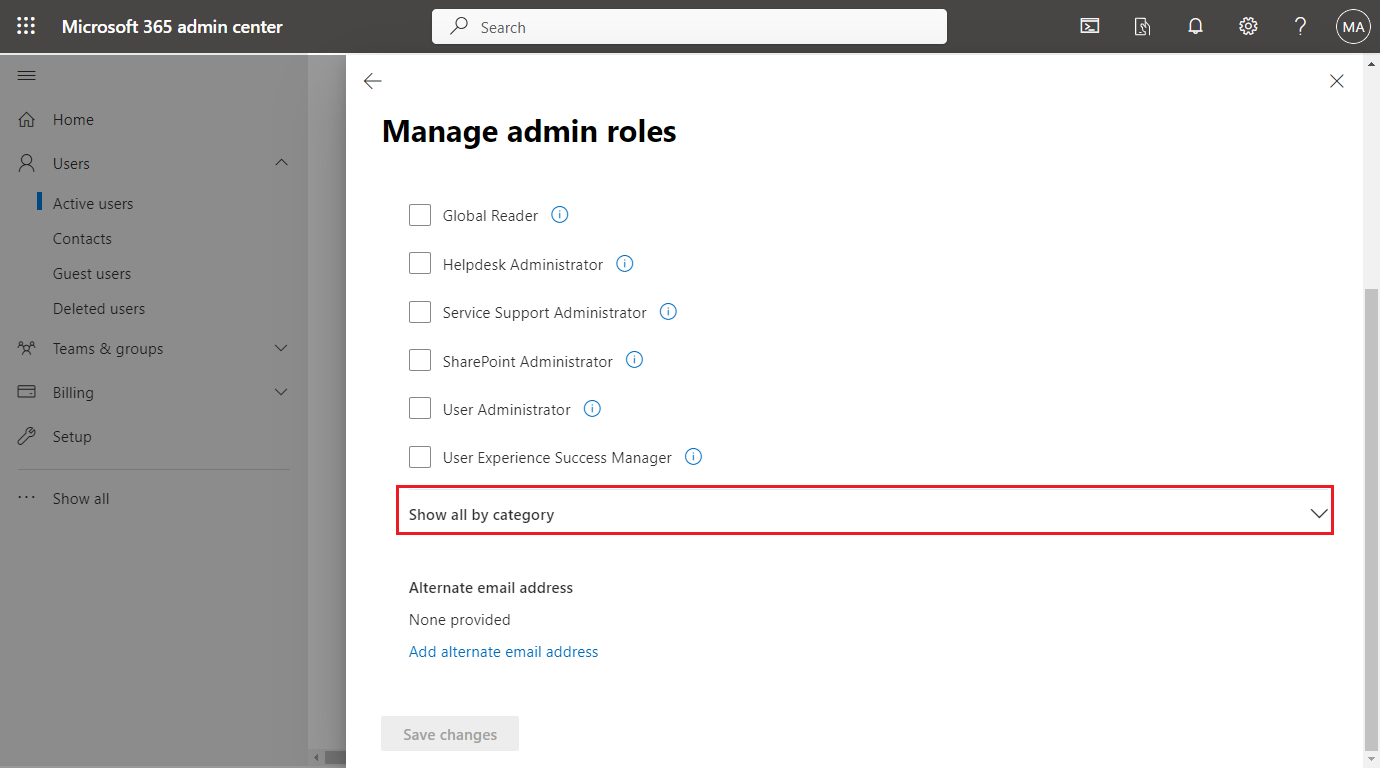
Task: Open the app launcher grid
Action: pyautogui.click(x=25, y=26)
